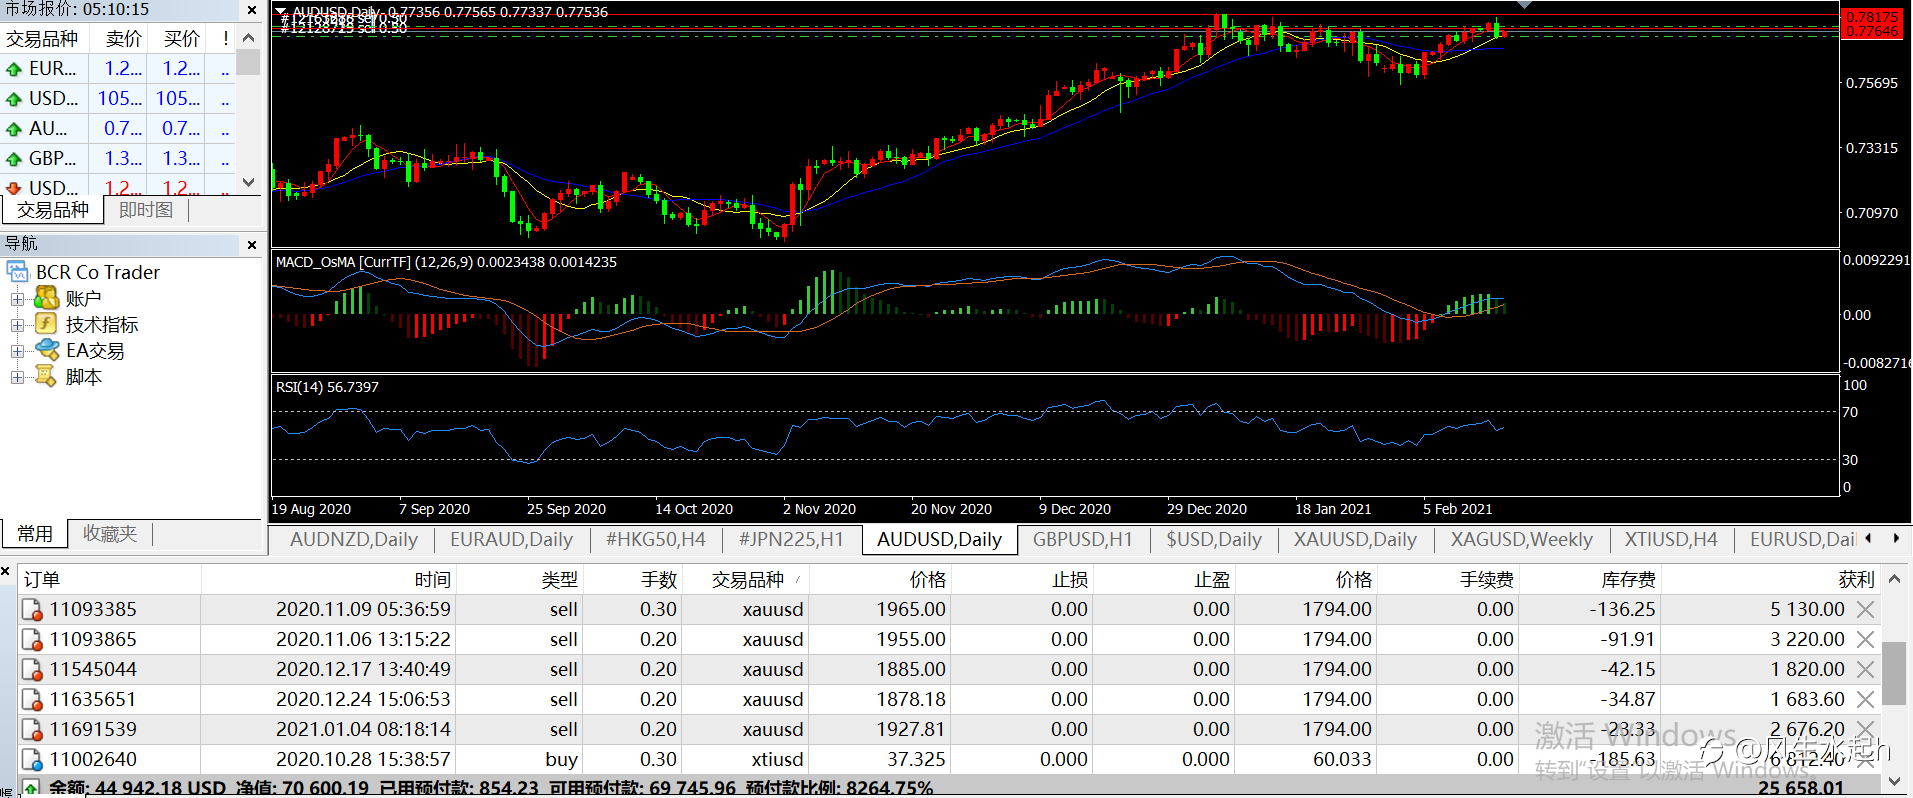Open the #JPN225,H1 chart tab
The image size is (1913, 798).
(x=791, y=539)
